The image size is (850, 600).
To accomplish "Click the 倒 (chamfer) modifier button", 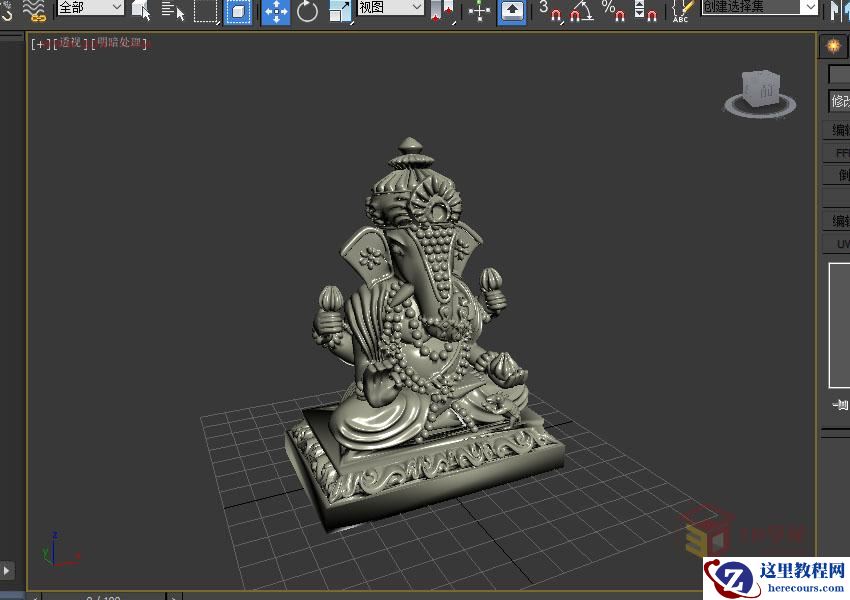I will (838, 175).
